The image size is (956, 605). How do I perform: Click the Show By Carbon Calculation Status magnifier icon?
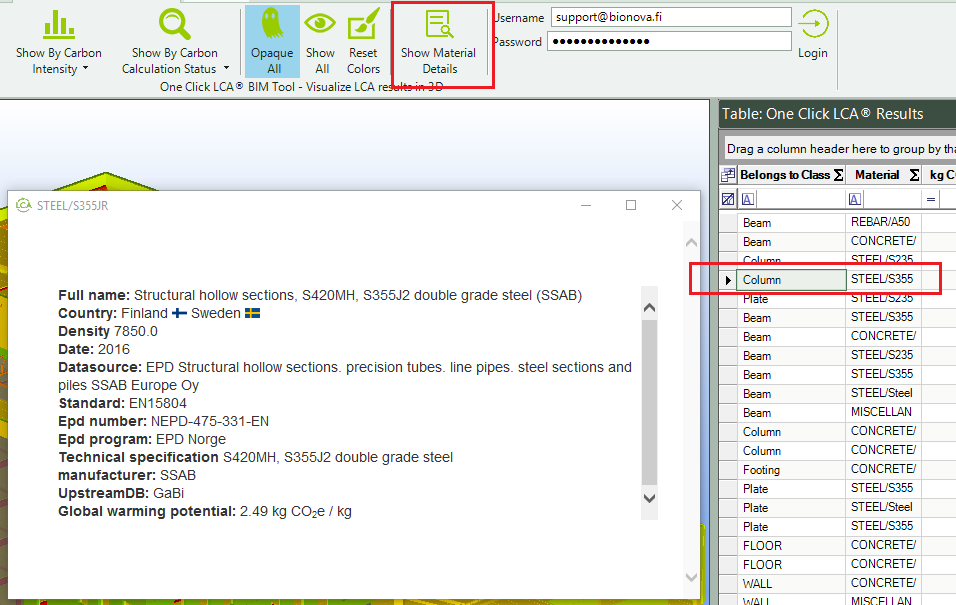coord(174,24)
